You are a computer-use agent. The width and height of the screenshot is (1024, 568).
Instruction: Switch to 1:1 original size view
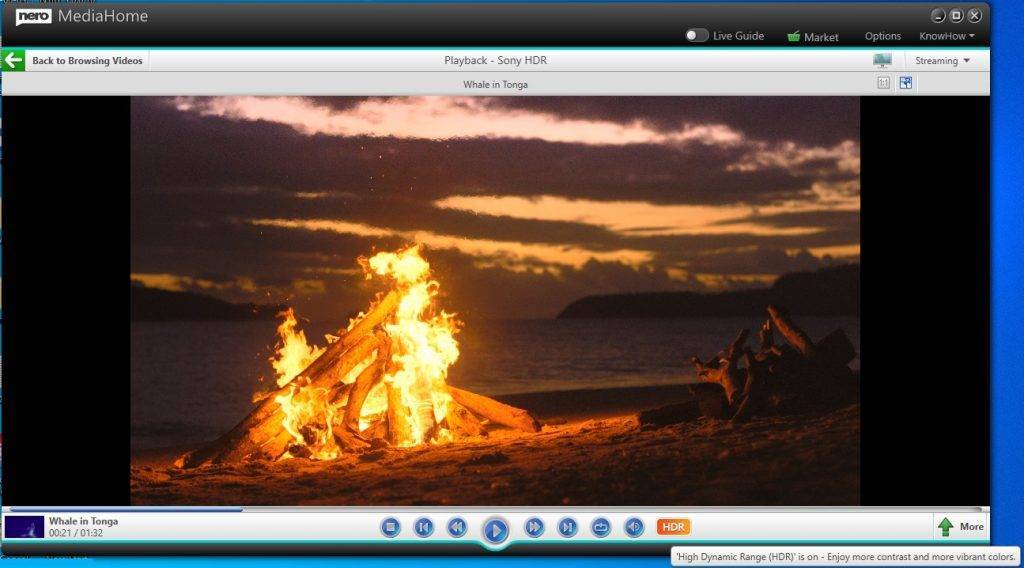coord(884,83)
